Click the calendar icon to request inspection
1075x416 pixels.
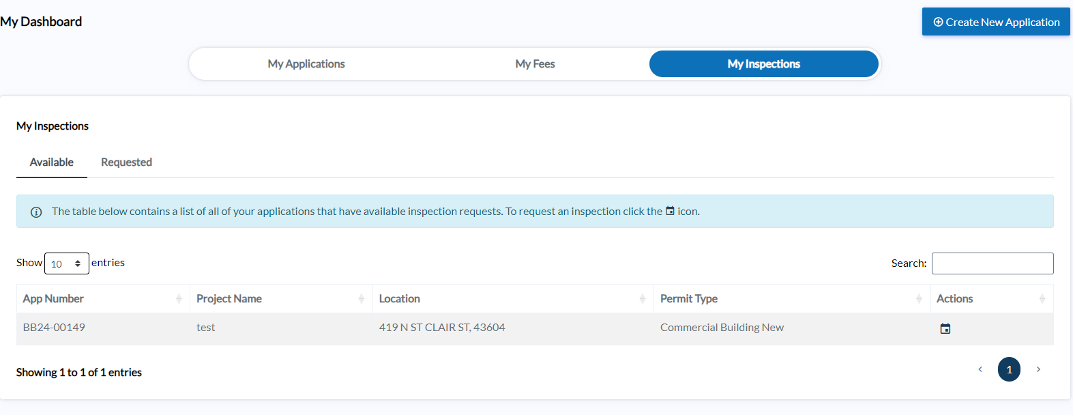(945, 328)
